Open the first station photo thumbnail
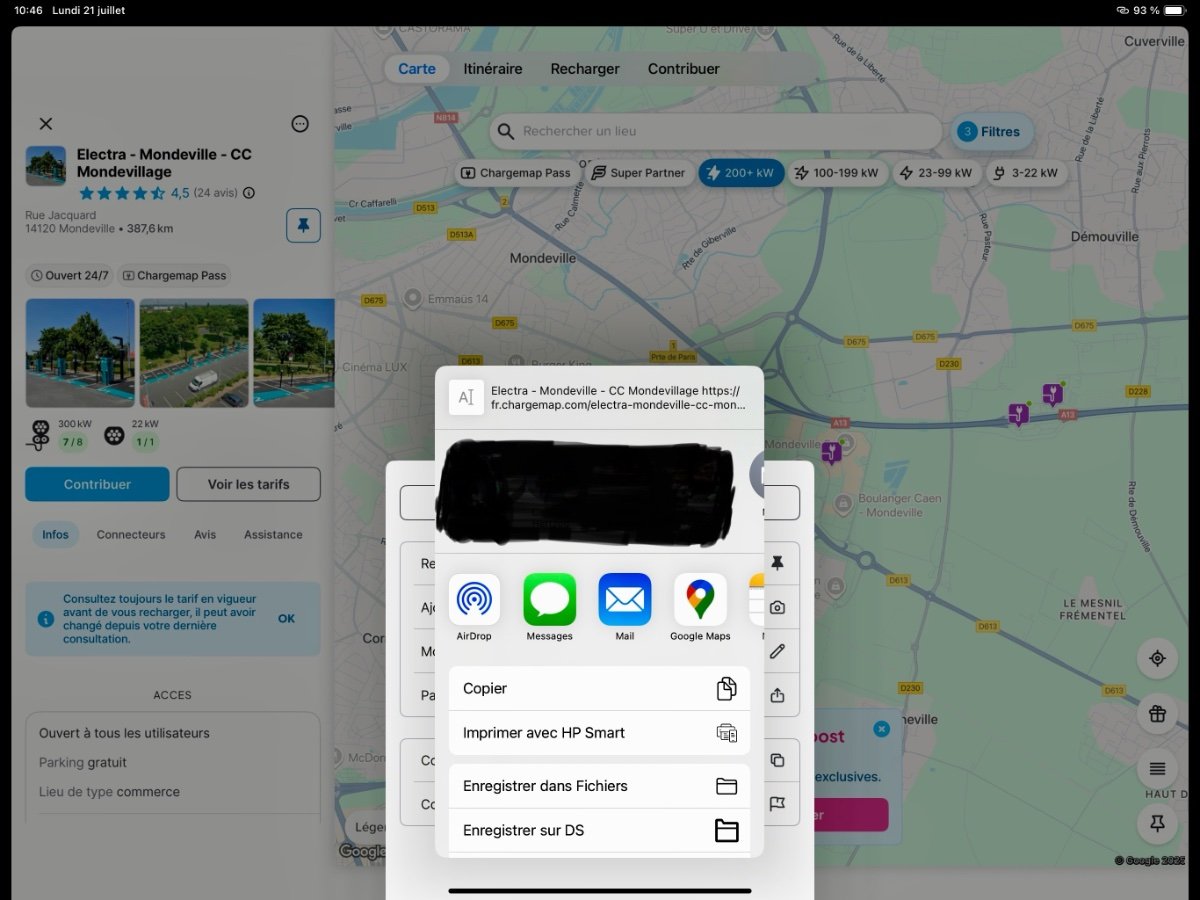The image size is (1200, 900). pos(80,353)
